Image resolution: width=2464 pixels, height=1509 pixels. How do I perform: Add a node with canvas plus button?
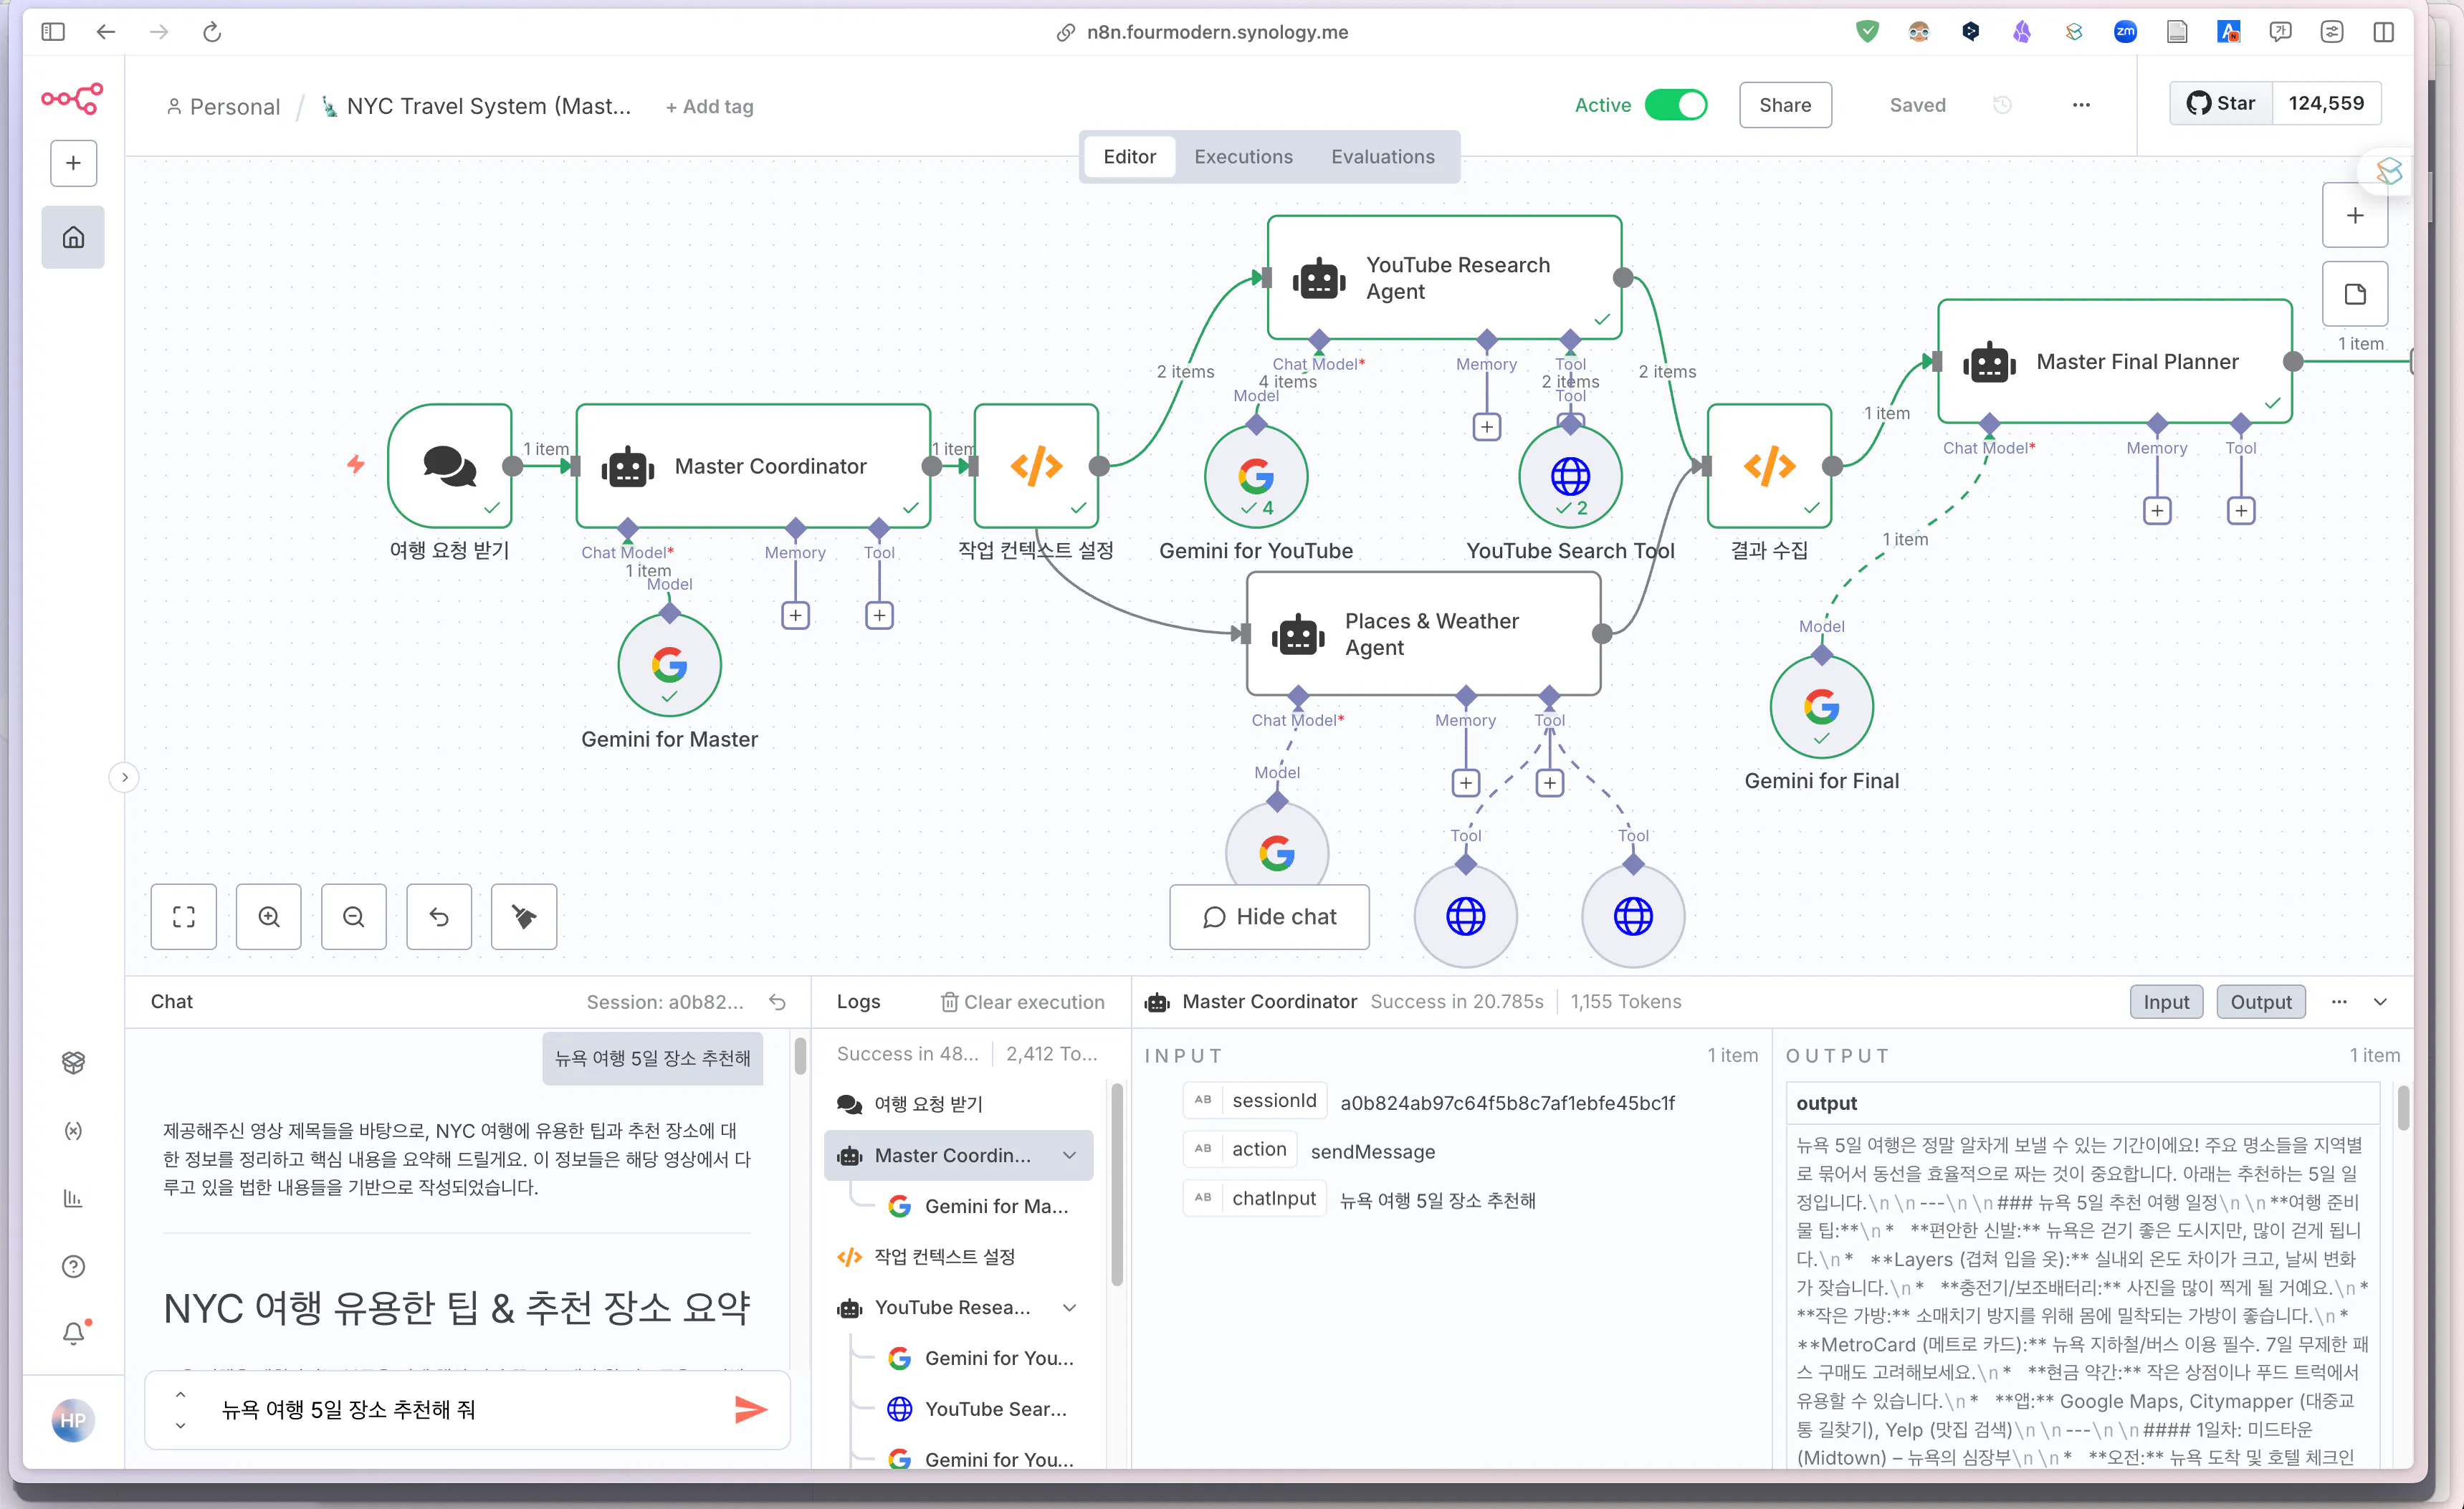2355,215
